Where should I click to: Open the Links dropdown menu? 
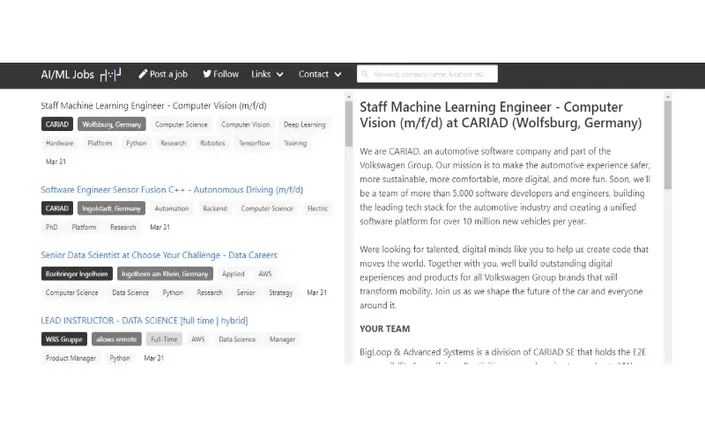(267, 74)
